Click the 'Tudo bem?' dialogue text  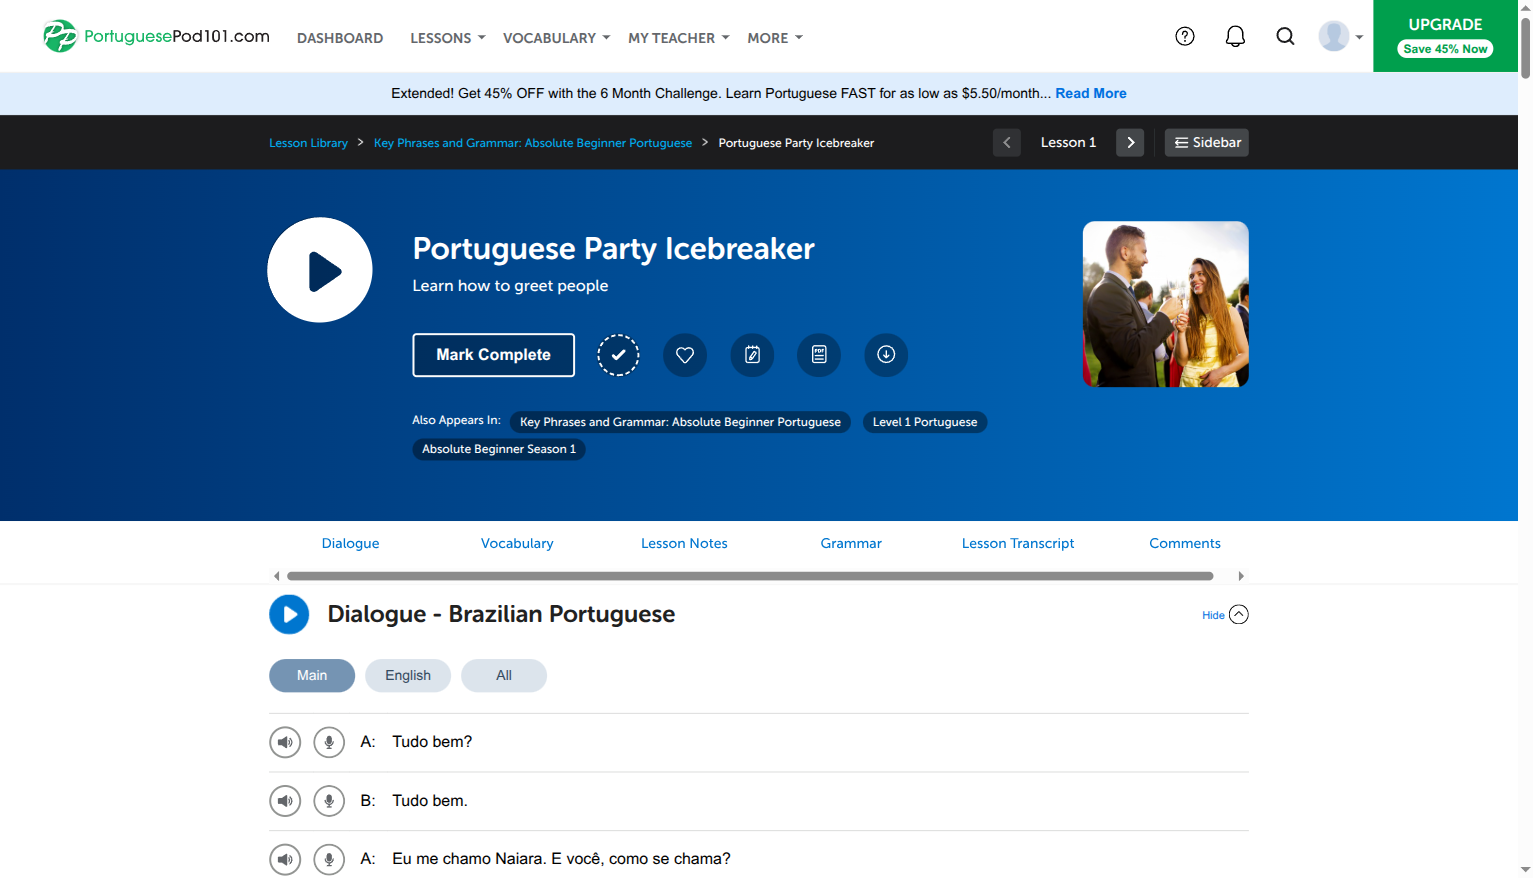click(x=432, y=742)
